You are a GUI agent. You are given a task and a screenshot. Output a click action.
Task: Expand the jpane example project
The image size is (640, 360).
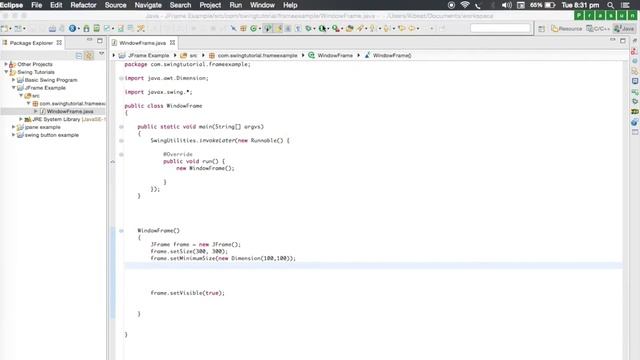coord(13,127)
